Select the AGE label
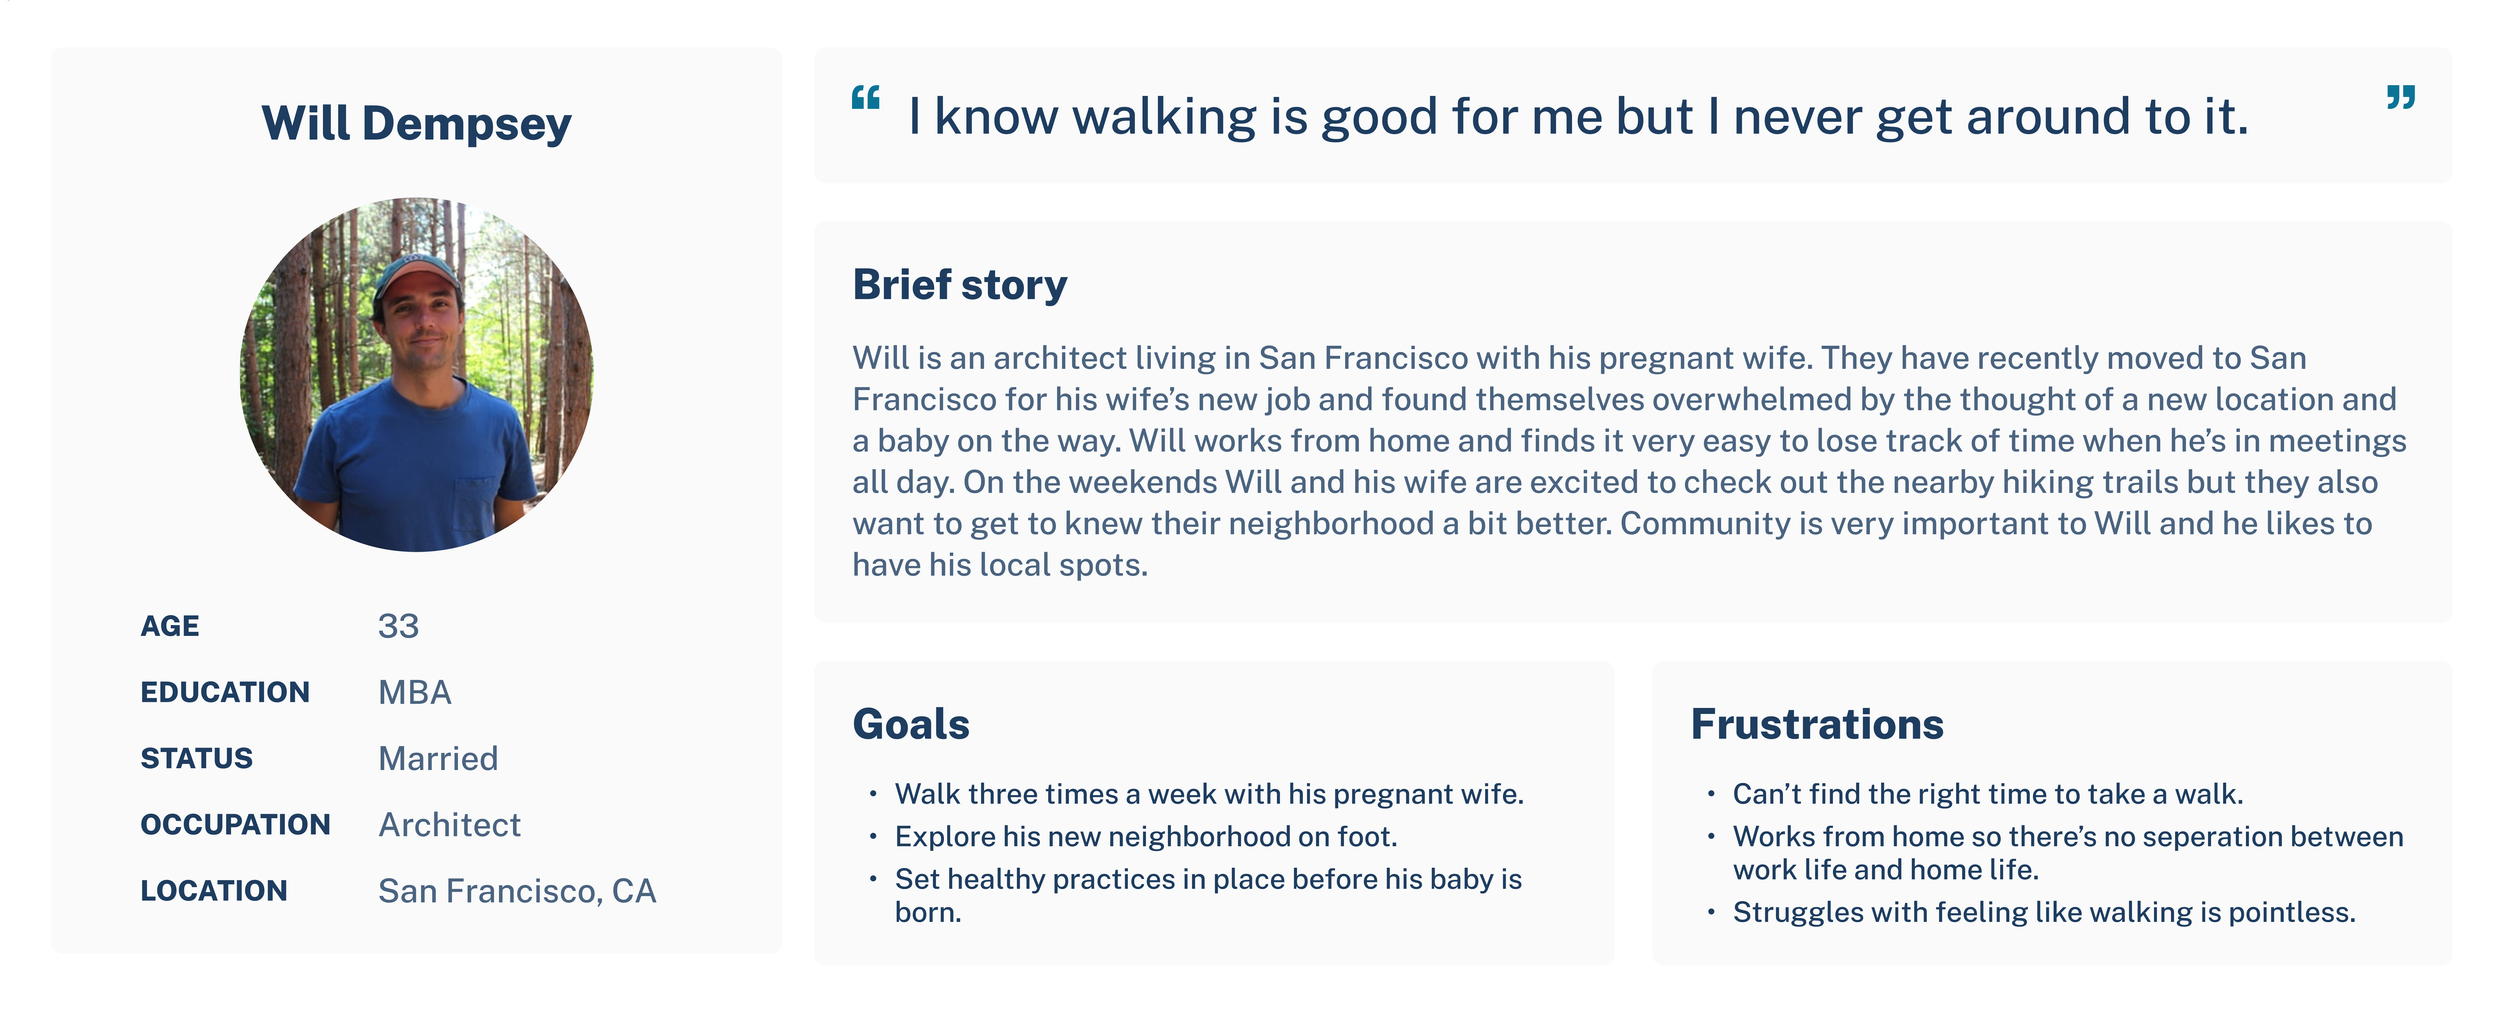 click(x=170, y=626)
